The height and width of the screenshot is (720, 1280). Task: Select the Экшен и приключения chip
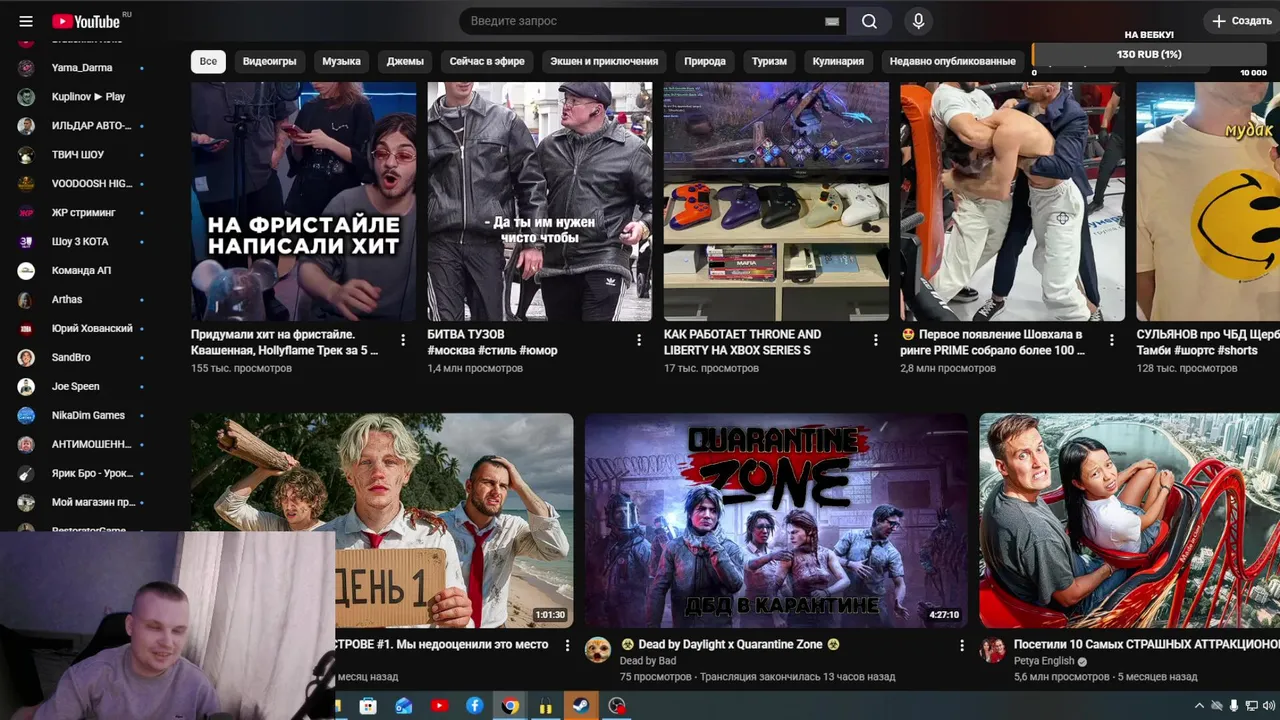(x=604, y=61)
